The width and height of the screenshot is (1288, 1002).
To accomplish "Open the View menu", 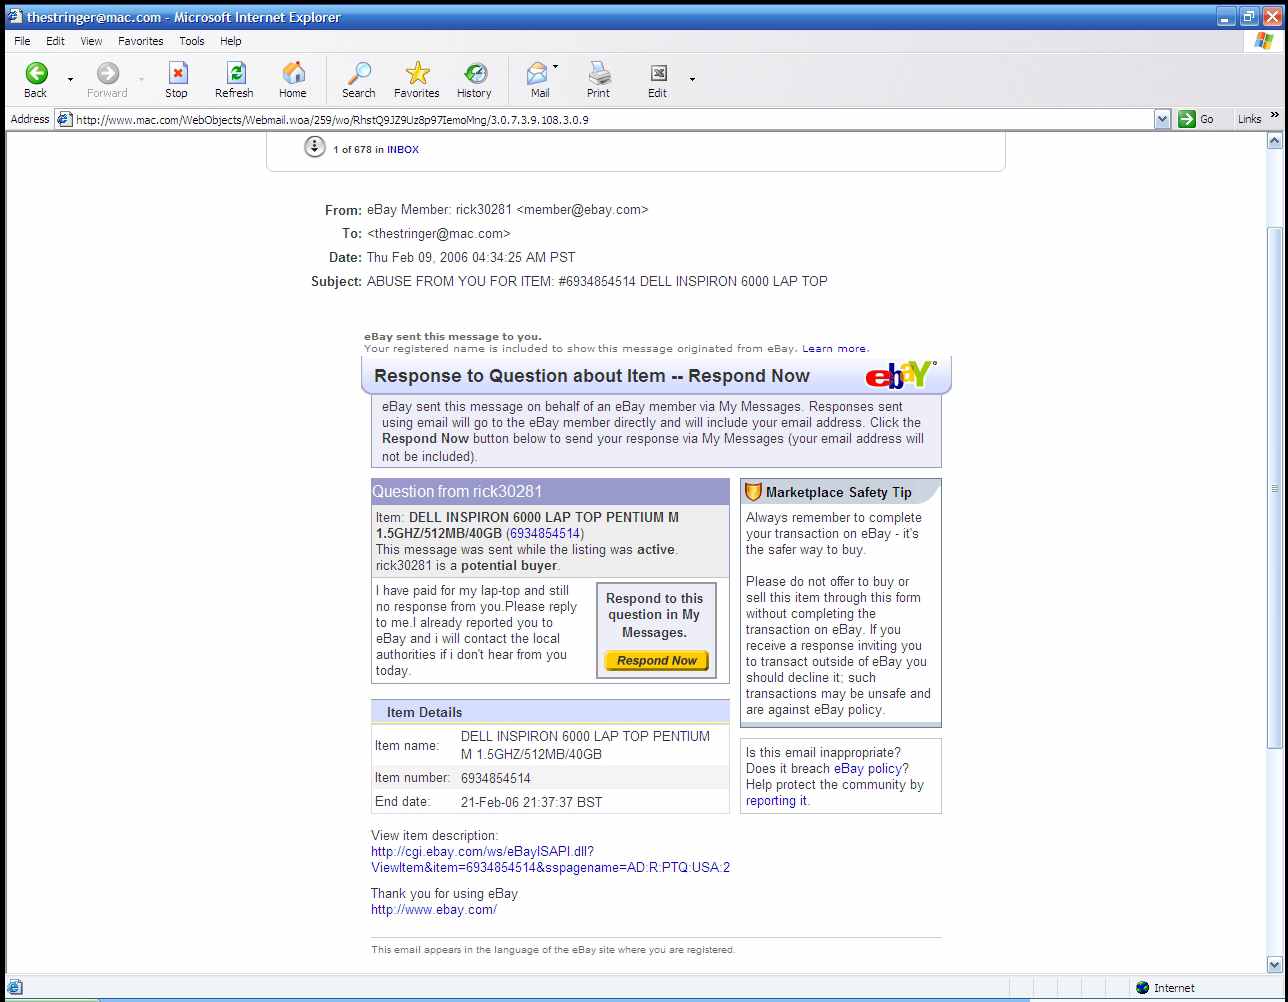I will 91,41.
